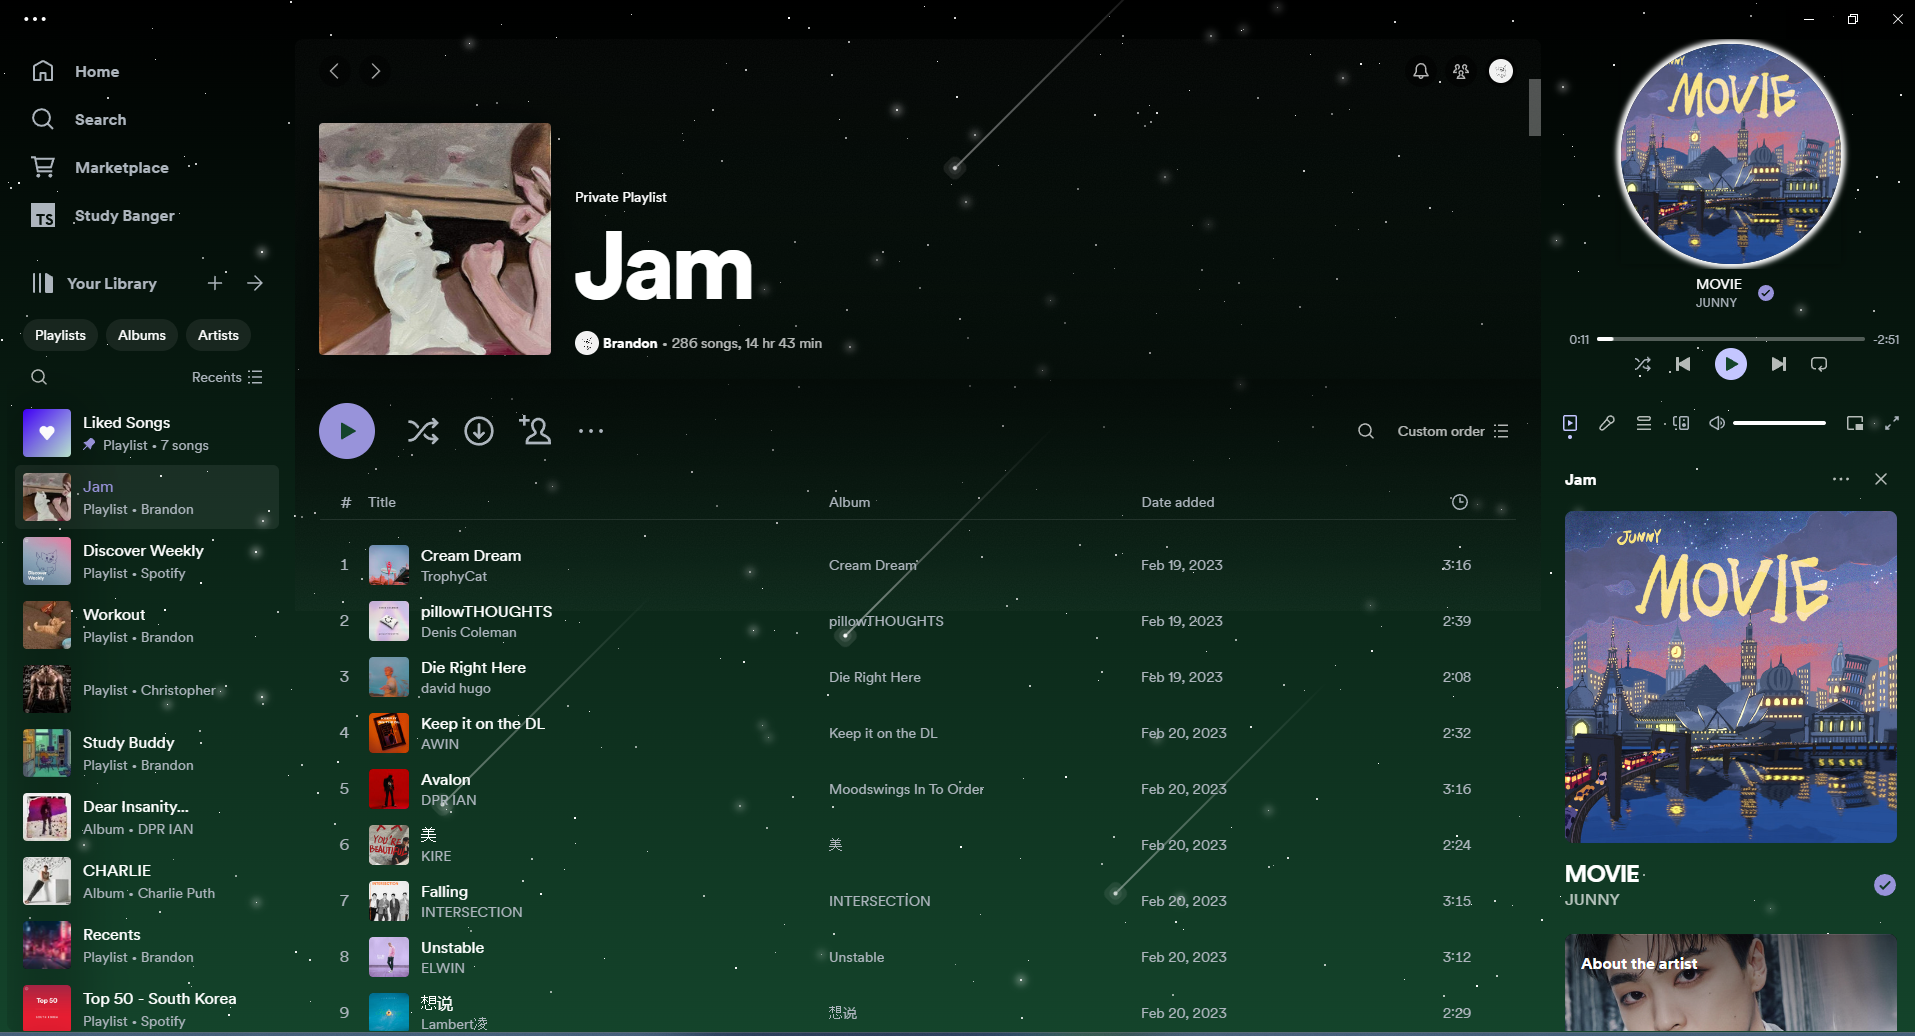Screen dimensions: 1915x1036
Task: Filter library by Playlists
Action: coord(60,335)
